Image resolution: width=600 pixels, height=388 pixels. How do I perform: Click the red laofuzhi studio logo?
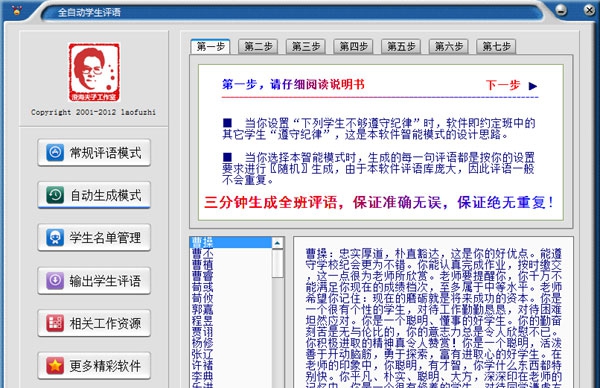(x=94, y=72)
